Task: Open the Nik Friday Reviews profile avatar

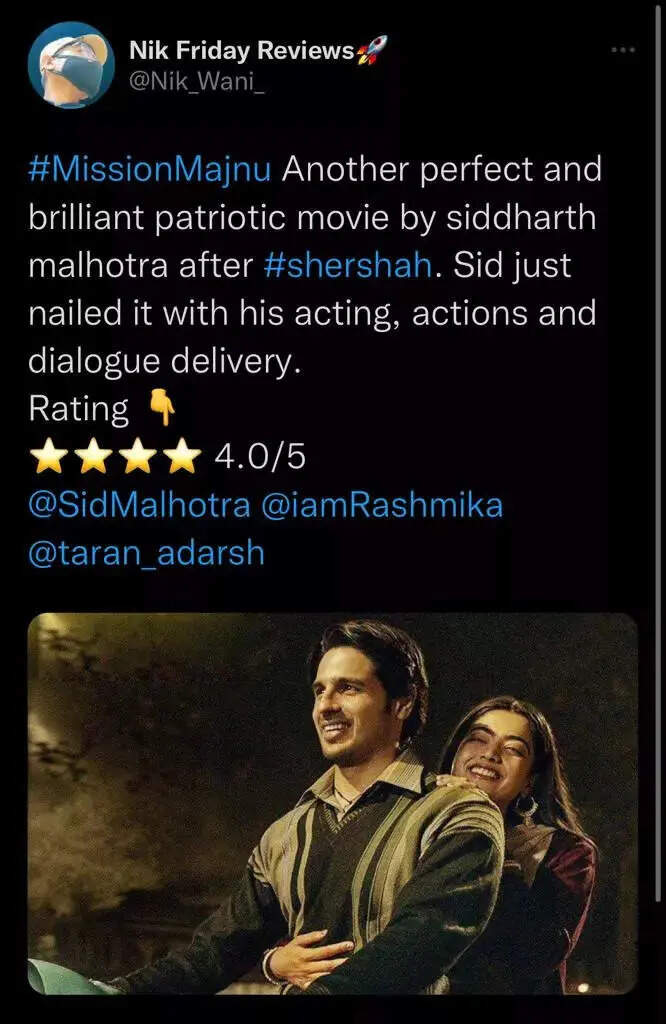Action: tap(71, 65)
